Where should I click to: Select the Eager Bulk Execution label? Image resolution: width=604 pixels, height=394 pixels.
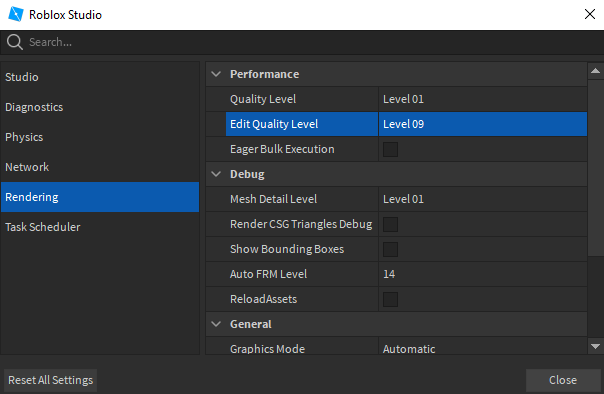(282, 149)
